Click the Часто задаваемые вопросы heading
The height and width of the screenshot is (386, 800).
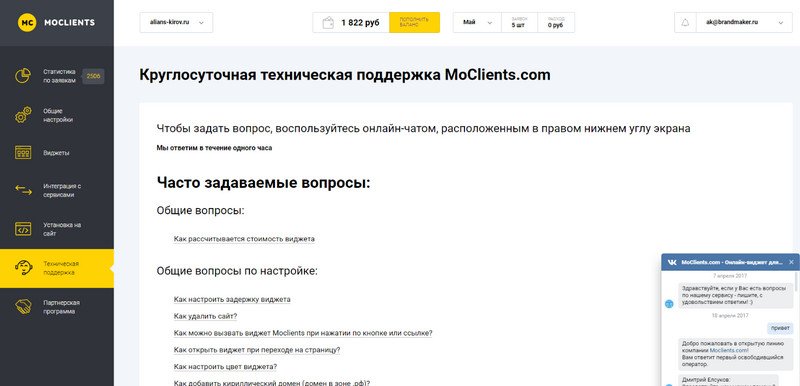click(x=263, y=183)
